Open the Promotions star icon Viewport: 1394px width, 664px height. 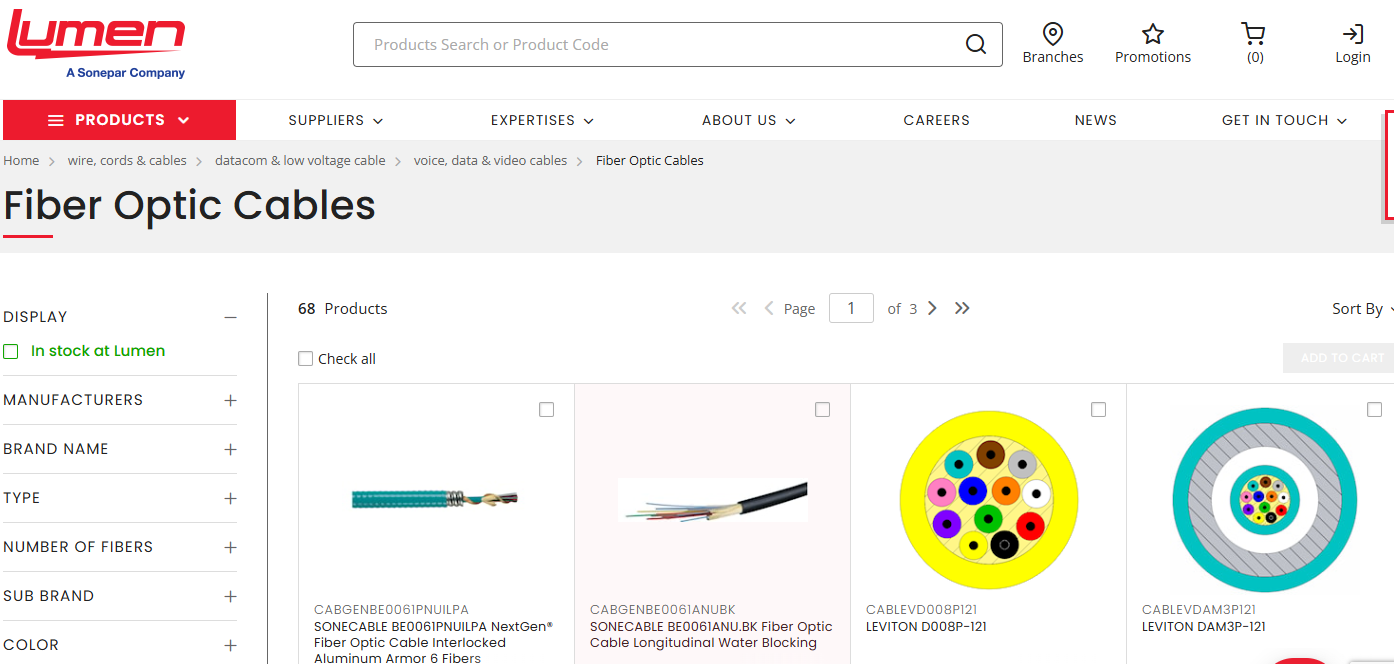point(1152,35)
